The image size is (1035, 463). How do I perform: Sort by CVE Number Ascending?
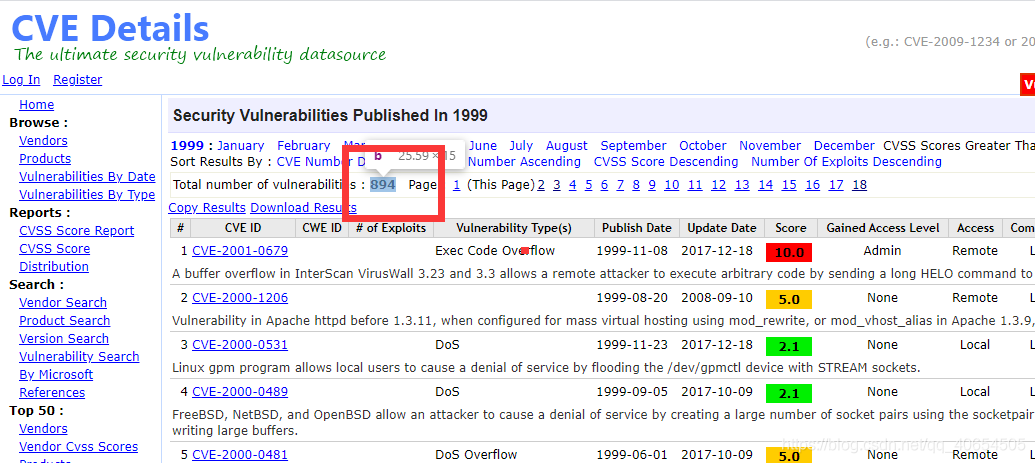[523, 162]
